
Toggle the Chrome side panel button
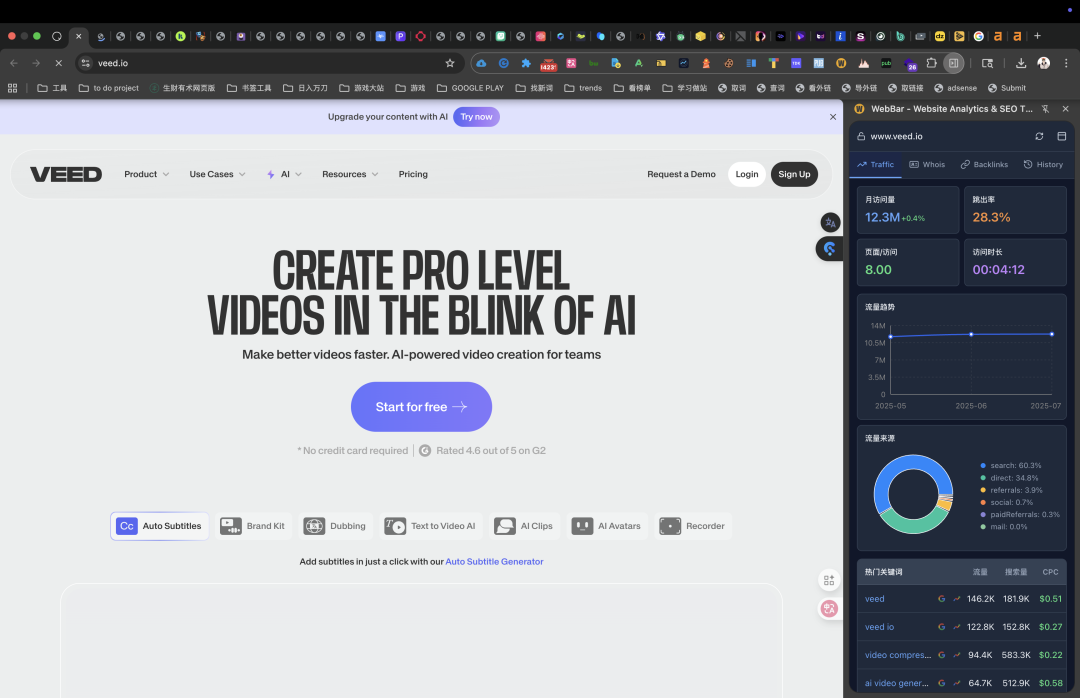tap(953, 63)
